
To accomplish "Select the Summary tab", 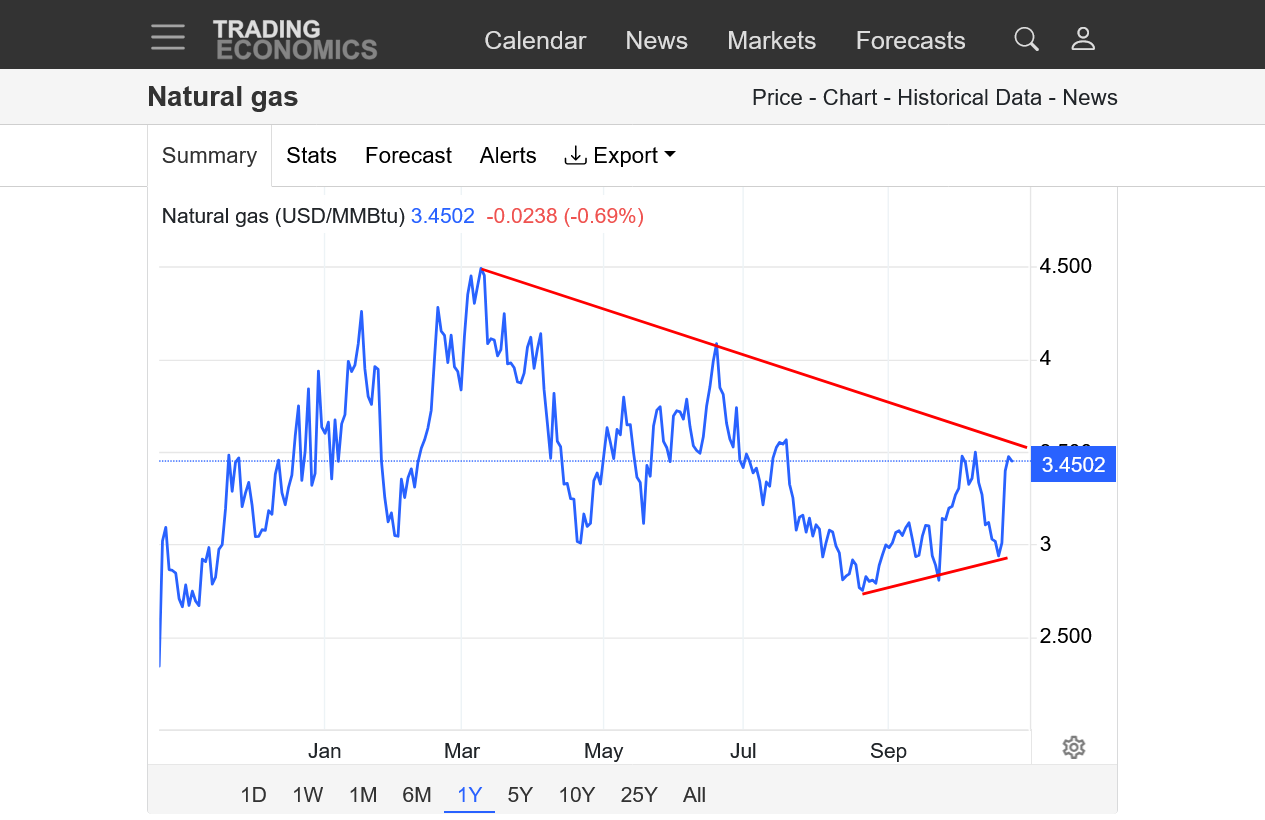I will (209, 155).
